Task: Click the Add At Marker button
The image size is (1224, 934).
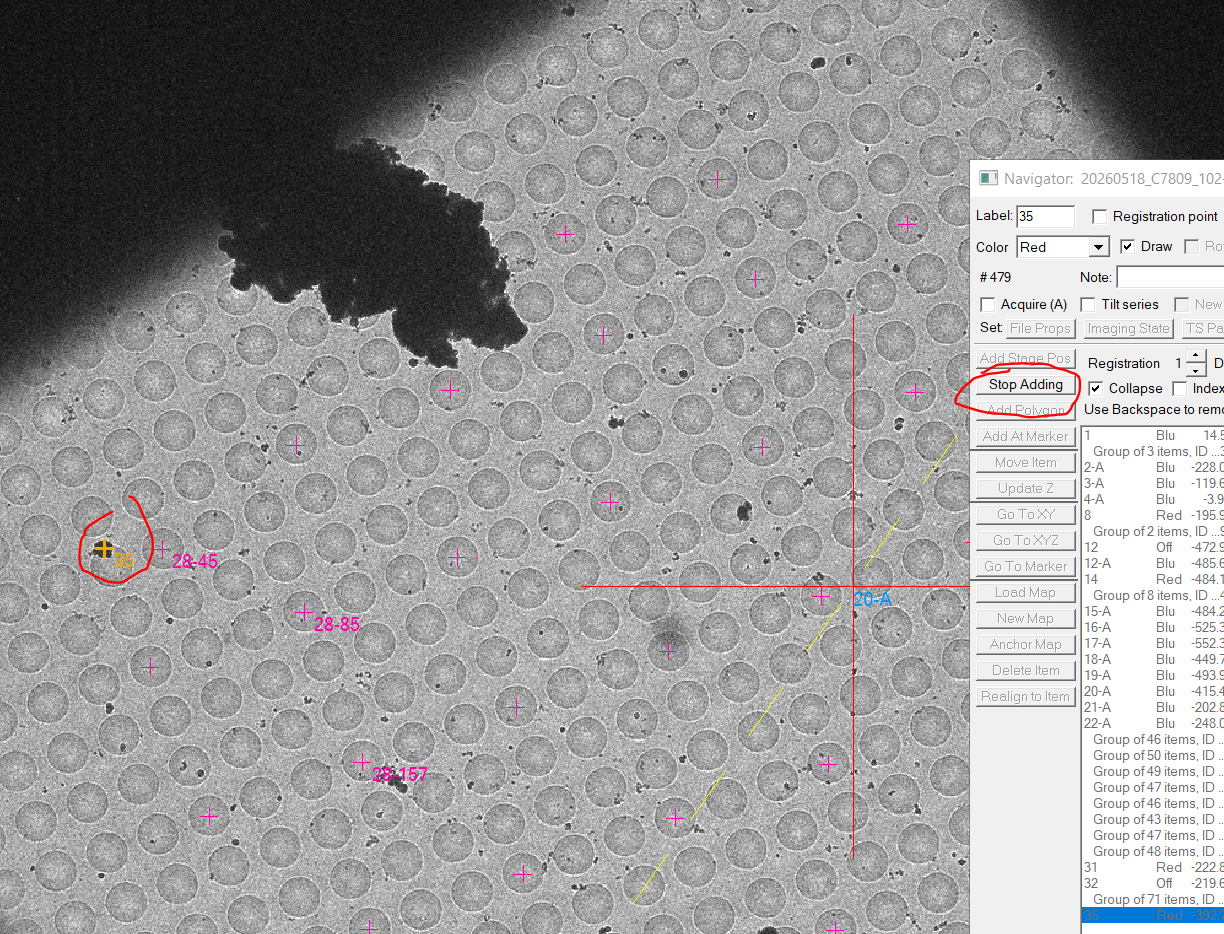Action: tap(1025, 436)
